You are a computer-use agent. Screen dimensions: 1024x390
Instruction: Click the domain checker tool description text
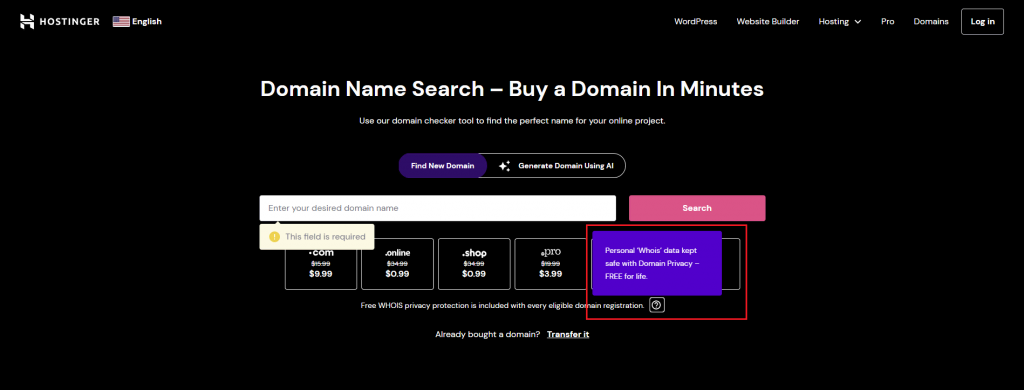(x=512, y=122)
